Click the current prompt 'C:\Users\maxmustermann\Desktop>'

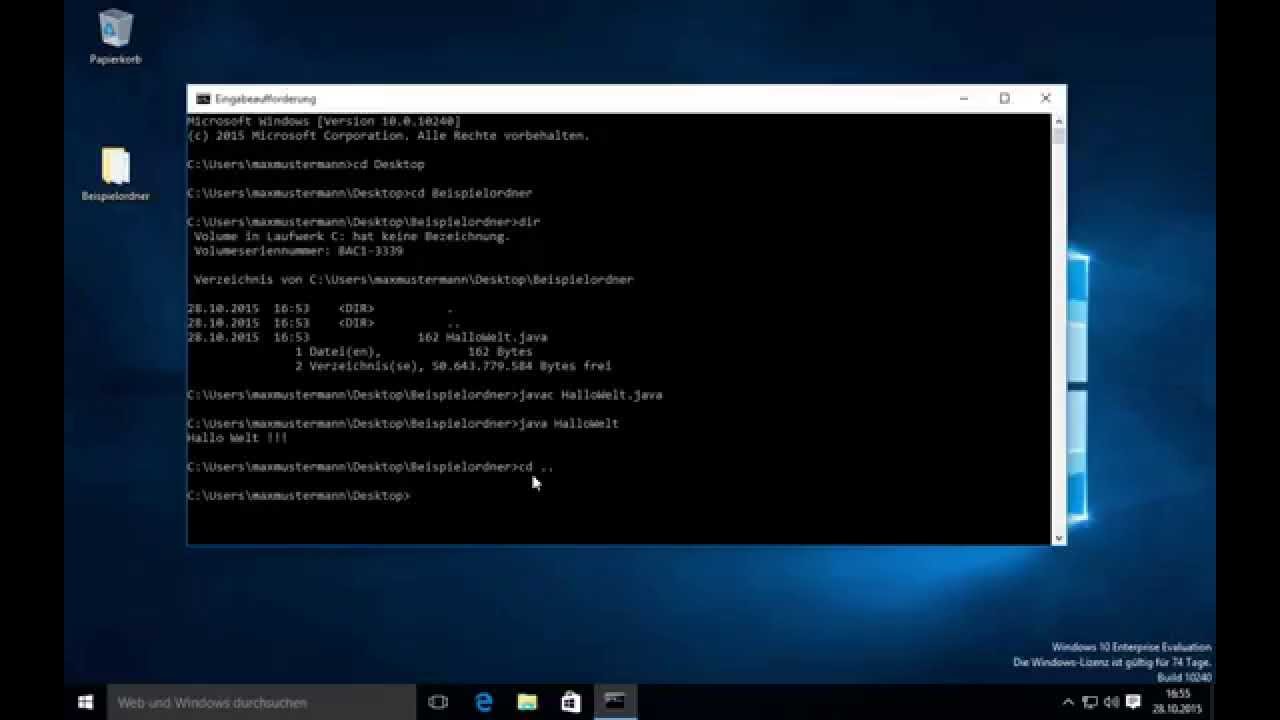pyautogui.click(x=298, y=496)
